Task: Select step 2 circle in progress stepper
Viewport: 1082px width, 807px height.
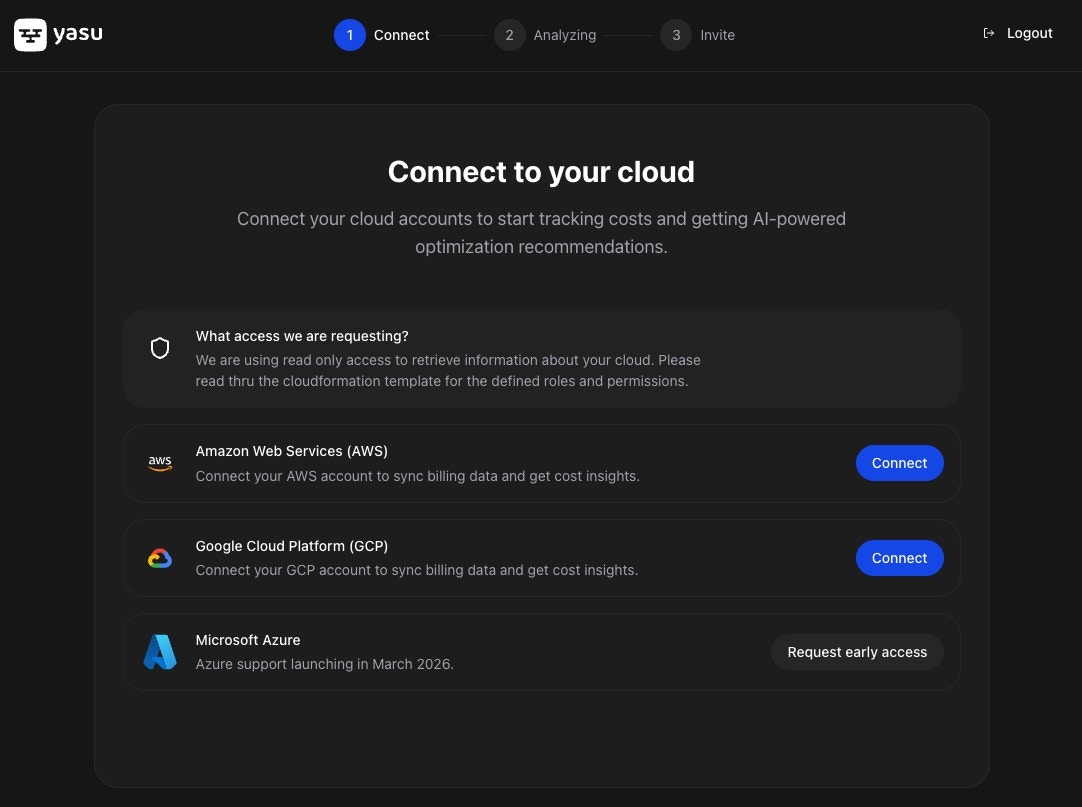Action: tap(509, 35)
